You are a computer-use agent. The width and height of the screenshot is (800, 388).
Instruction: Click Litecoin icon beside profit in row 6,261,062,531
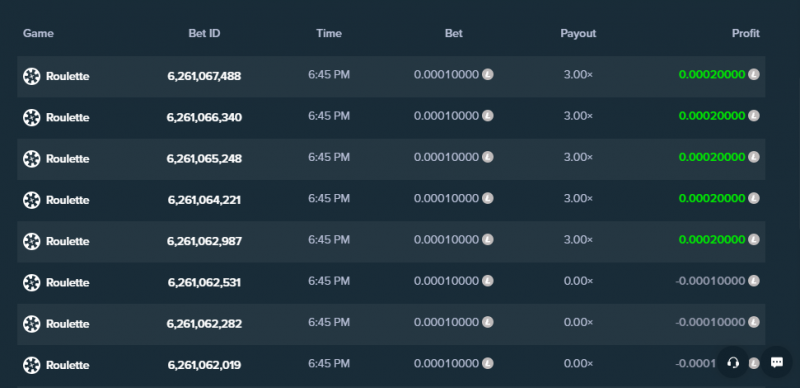754,281
